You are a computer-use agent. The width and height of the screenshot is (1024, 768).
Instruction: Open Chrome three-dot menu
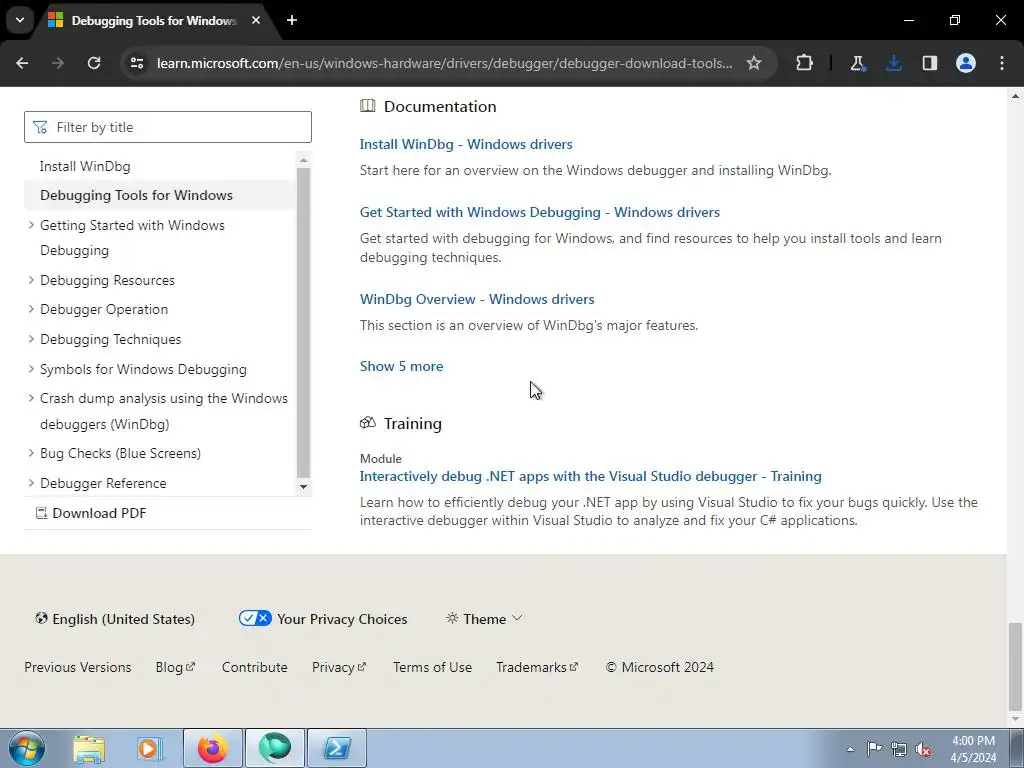1002,63
